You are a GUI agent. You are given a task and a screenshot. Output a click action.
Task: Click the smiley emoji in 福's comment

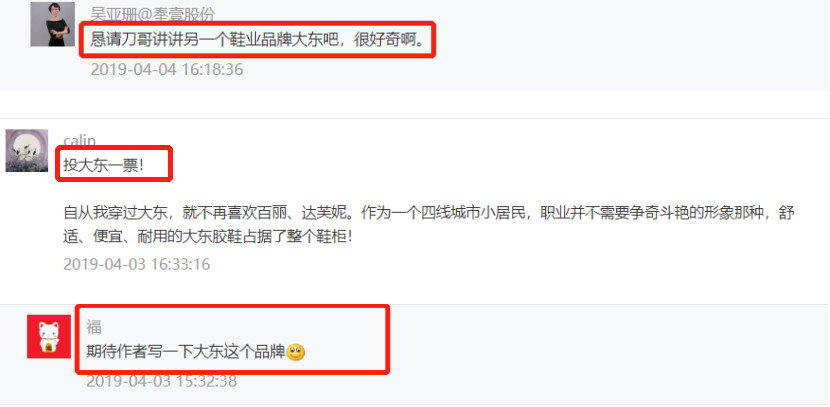296,352
